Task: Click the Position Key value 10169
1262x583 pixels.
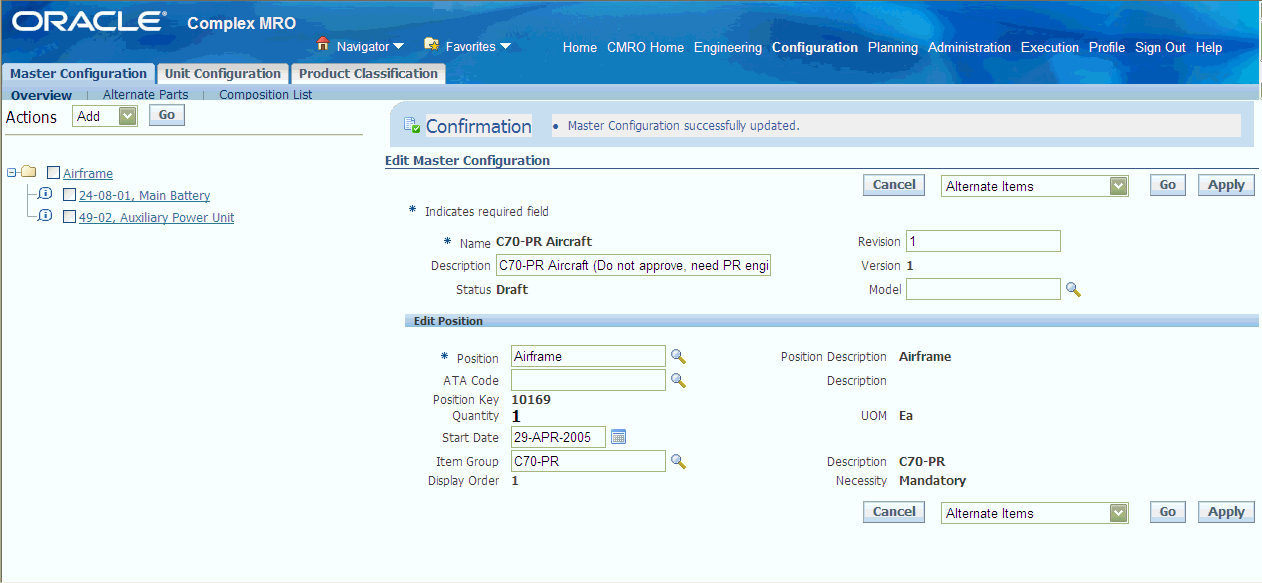Action: coord(531,400)
